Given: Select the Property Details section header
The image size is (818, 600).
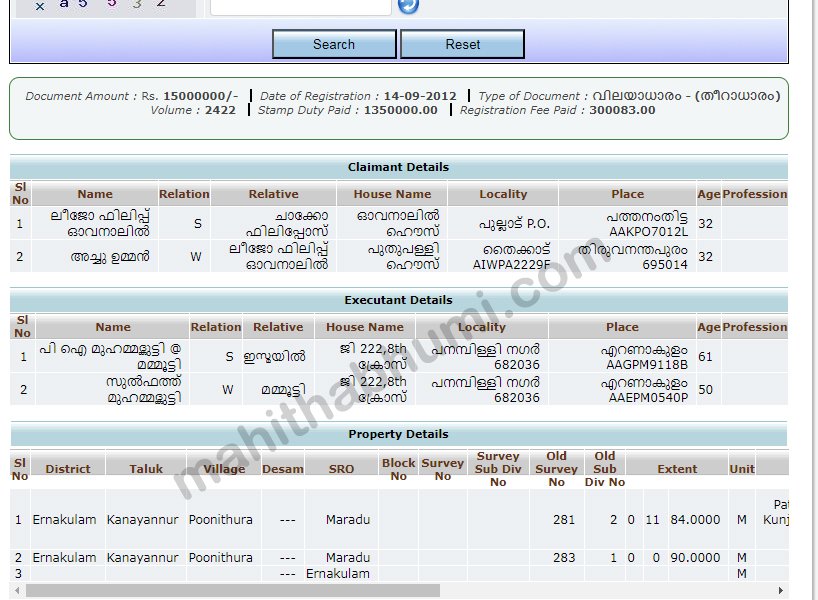Looking at the screenshot, I should pyautogui.click(x=398, y=434).
